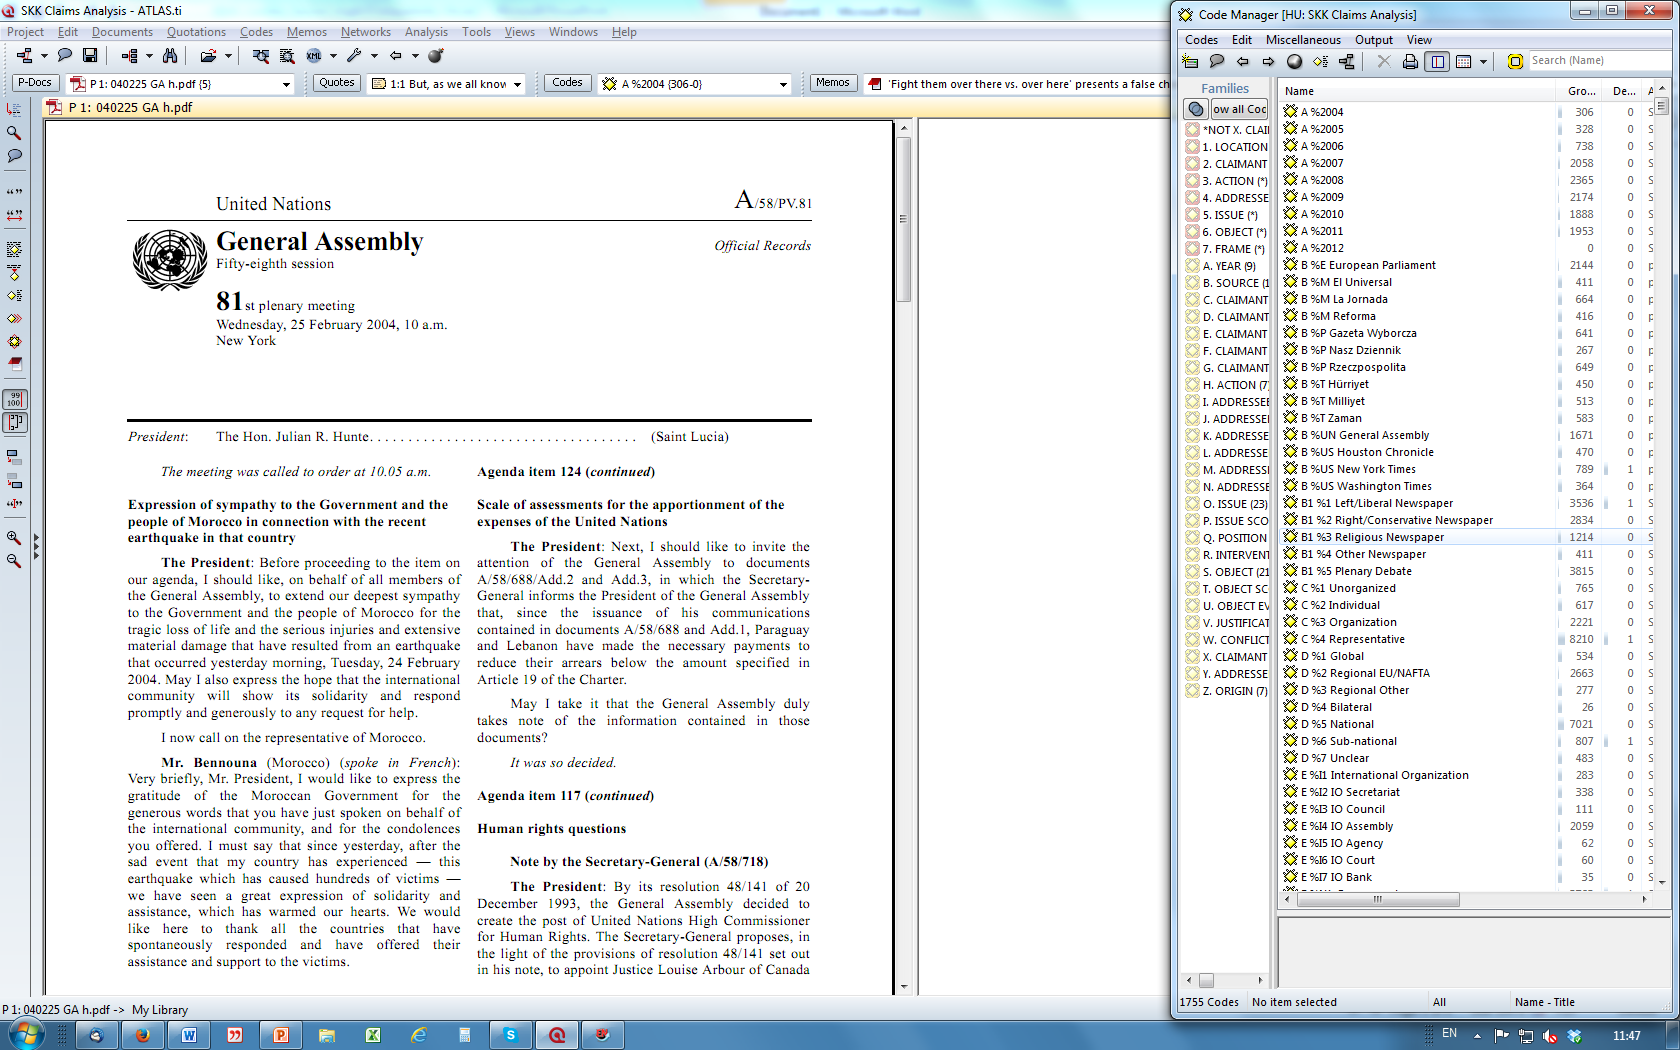Click the create free quotation icon in sidebar

tap(14, 191)
